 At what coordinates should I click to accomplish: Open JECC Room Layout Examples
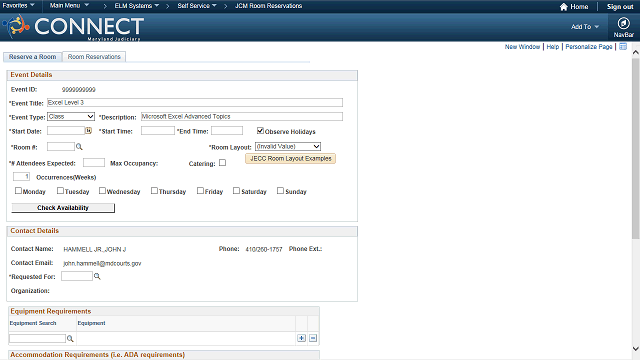[x=291, y=158]
